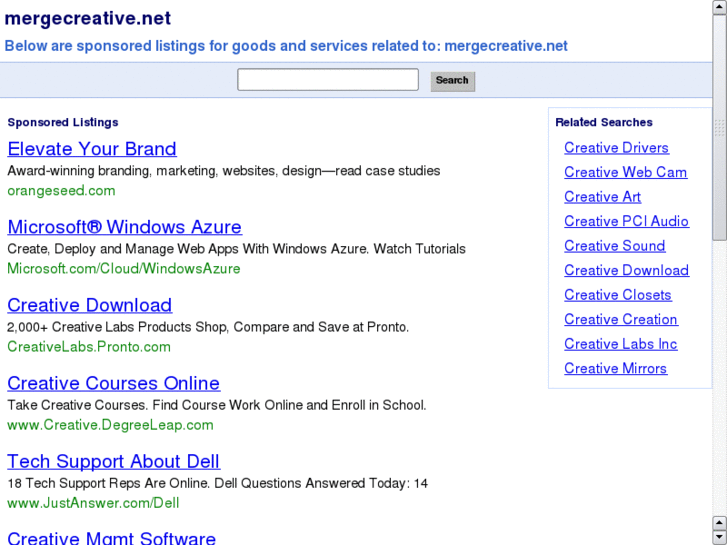Select Creative Closets related search
The image size is (727, 545).
[618, 295]
